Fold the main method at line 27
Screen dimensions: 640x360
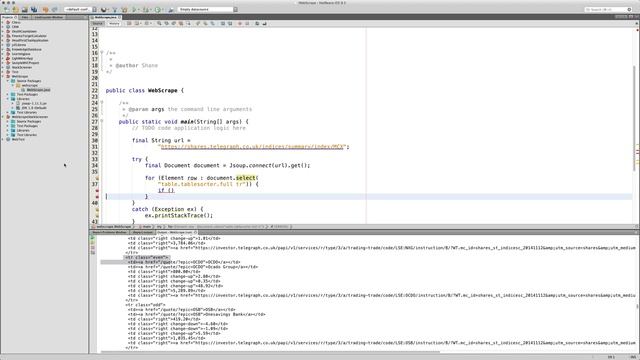(102, 121)
